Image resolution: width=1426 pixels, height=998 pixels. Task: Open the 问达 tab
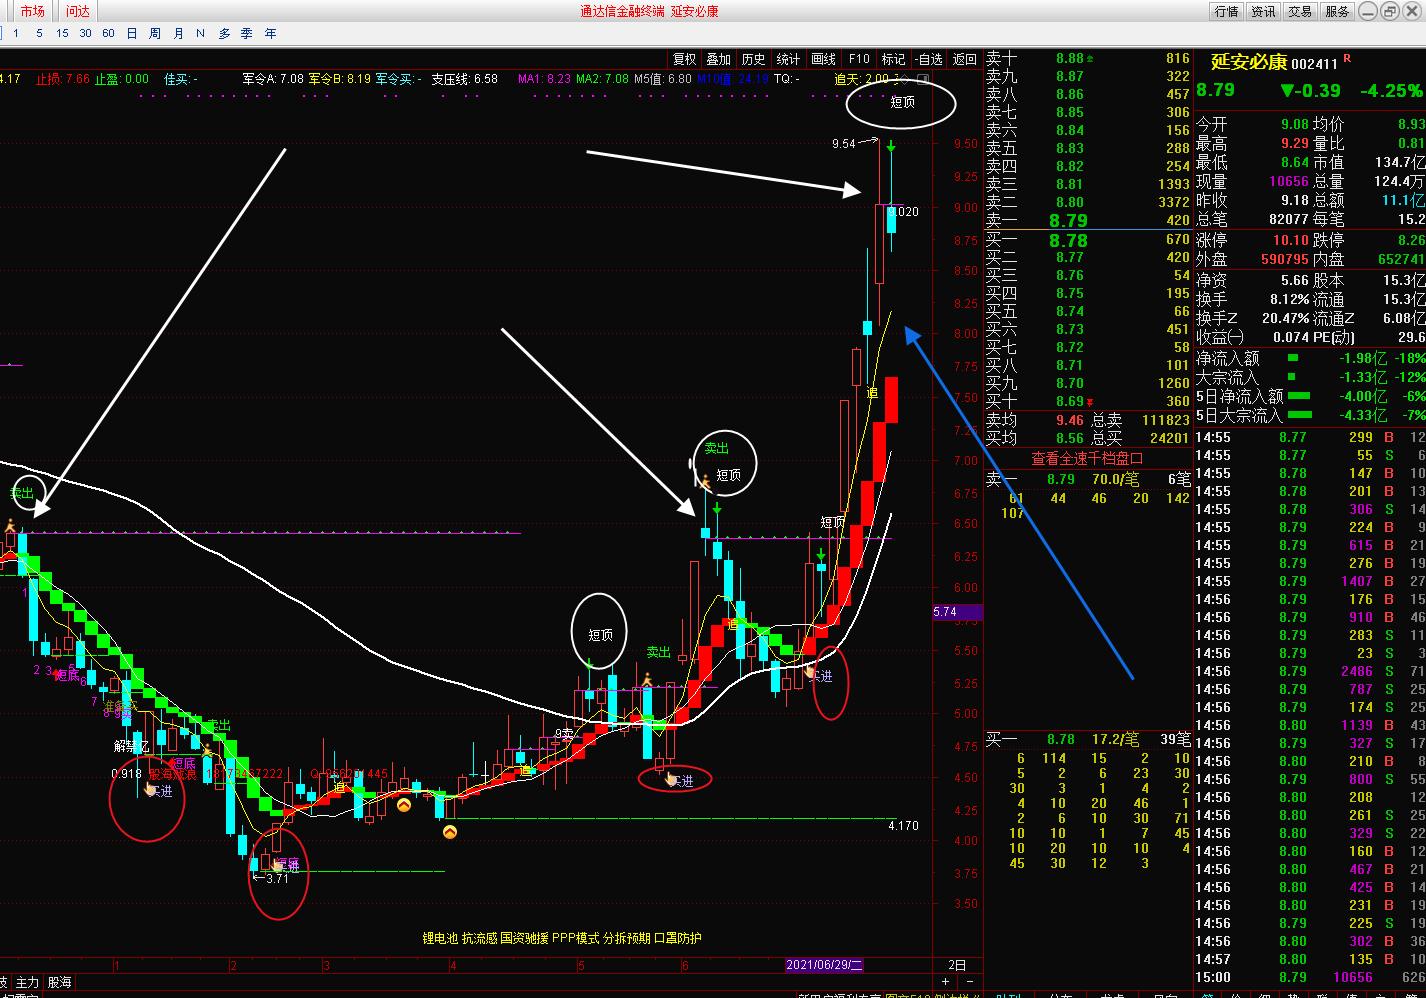tap(77, 11)
